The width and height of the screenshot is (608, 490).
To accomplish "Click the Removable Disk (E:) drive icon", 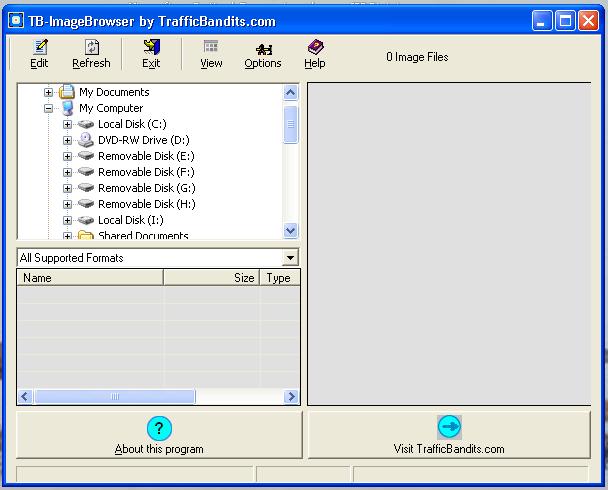I will click(x=86, y=156).
